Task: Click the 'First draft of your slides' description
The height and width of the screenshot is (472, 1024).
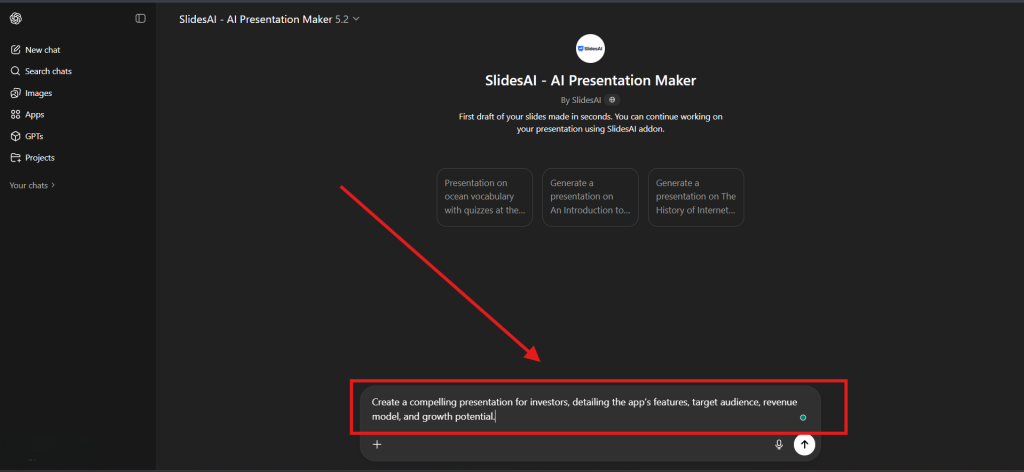Action: coord(590,123)
